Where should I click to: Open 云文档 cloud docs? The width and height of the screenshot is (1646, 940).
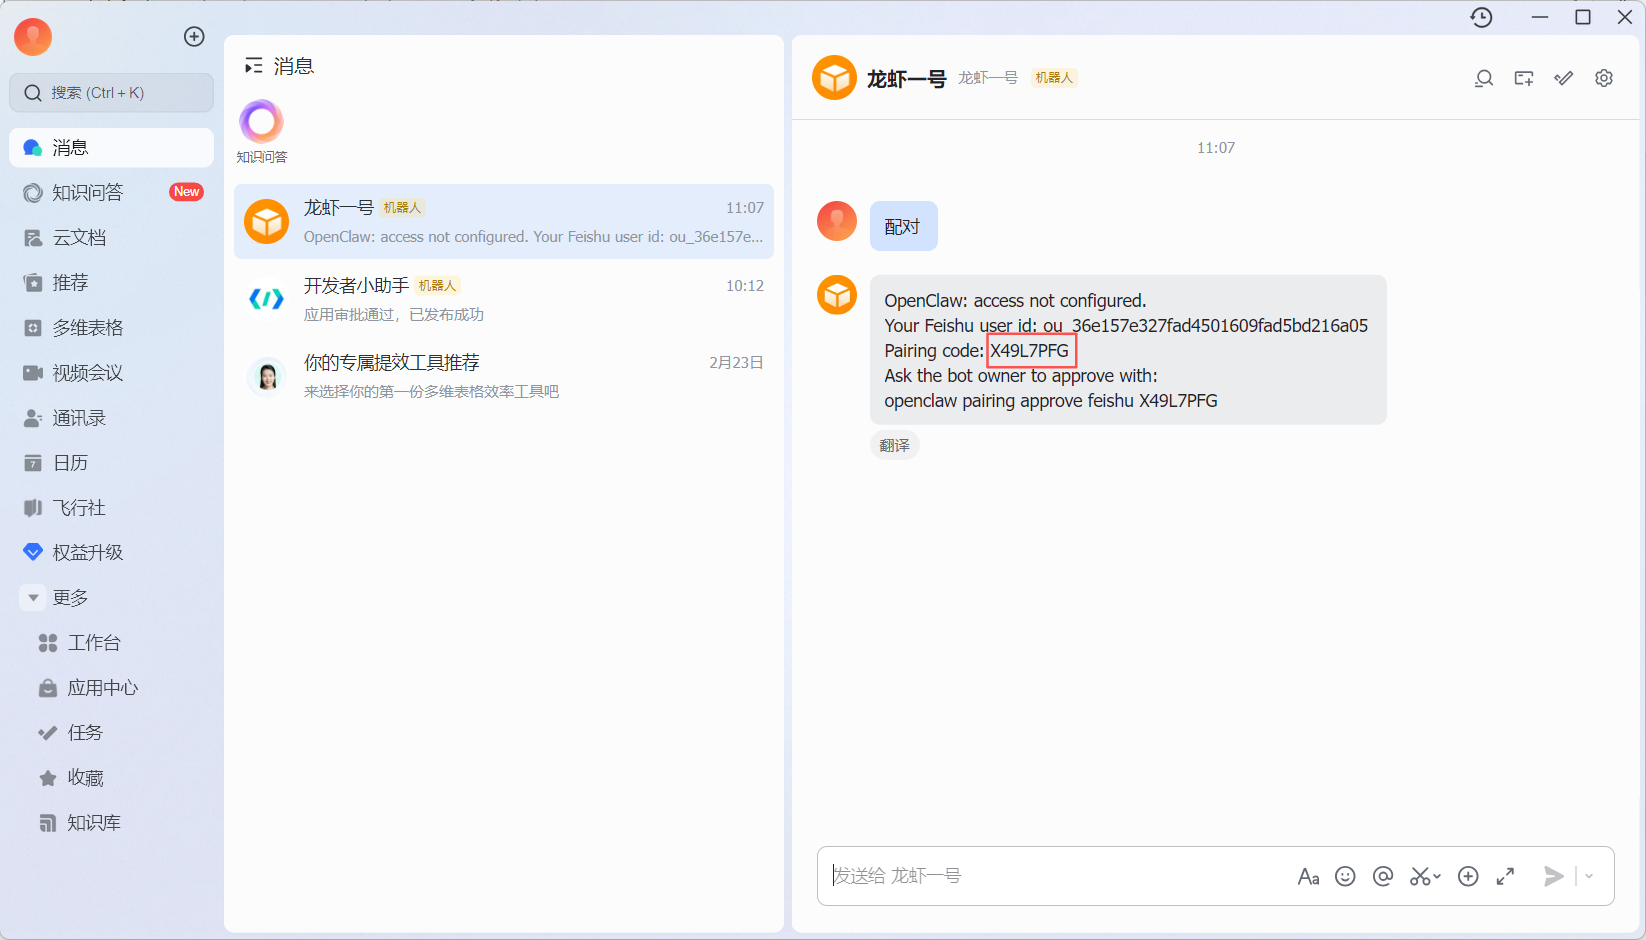click(111, 238)
